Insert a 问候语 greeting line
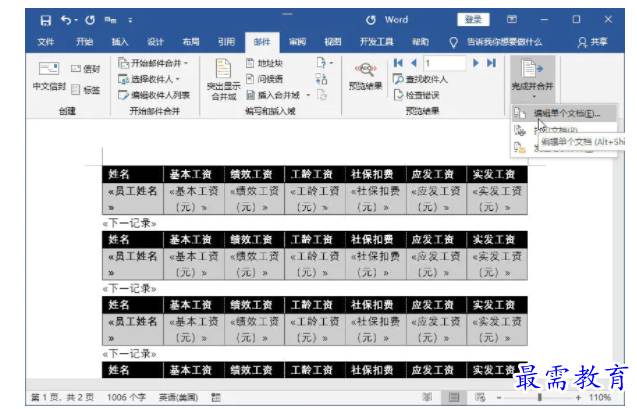 click(264, 79)
